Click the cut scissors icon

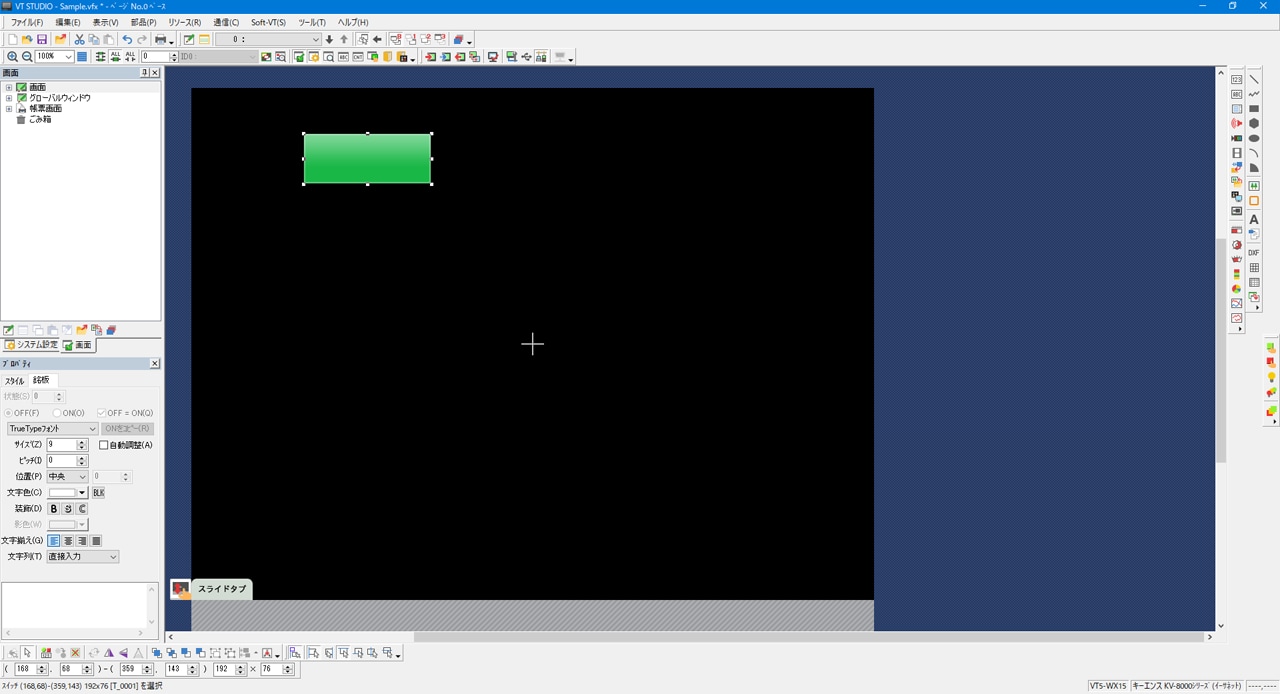(79, 40)
